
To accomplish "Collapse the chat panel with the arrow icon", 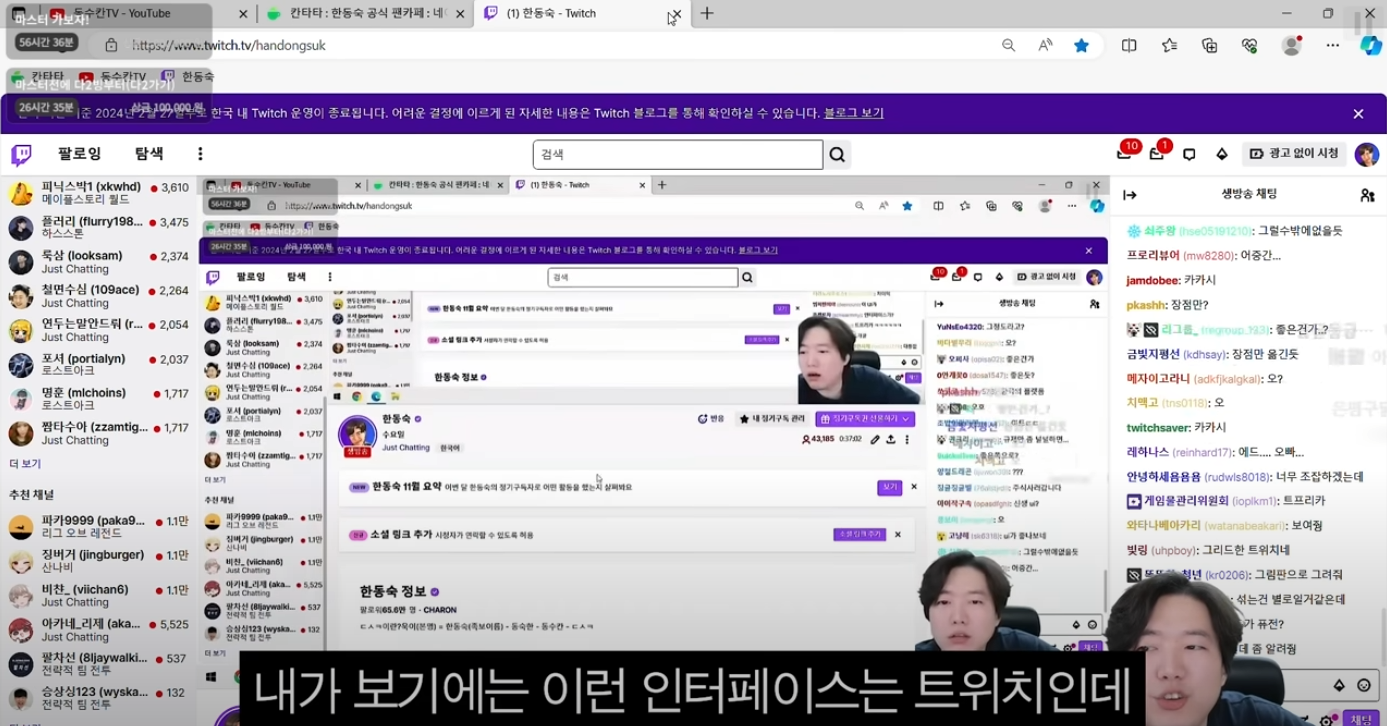I will point(1130,195).
